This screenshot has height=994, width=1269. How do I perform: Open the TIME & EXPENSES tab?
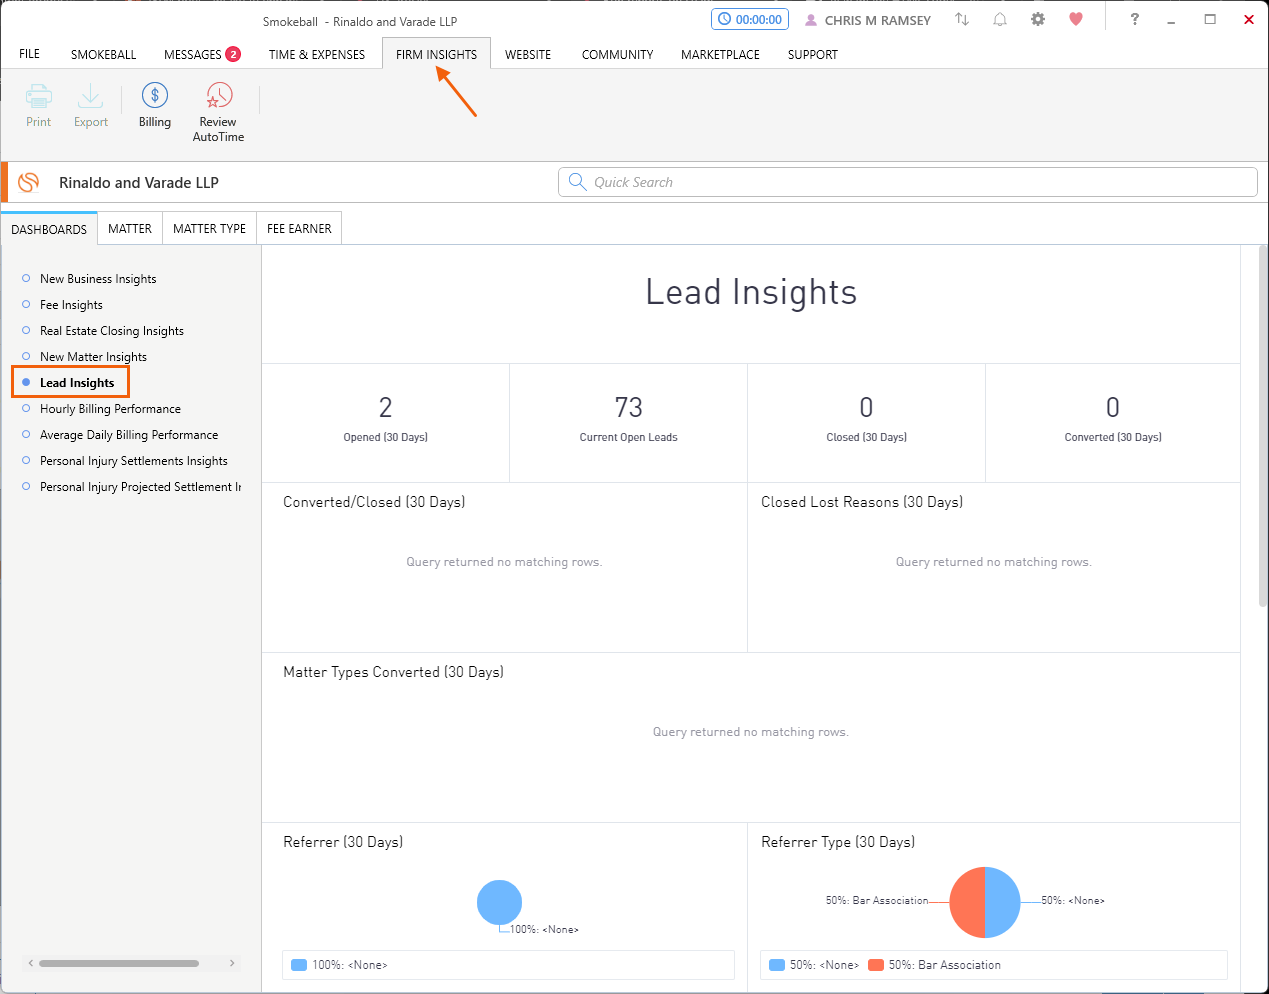coord(317,54)
